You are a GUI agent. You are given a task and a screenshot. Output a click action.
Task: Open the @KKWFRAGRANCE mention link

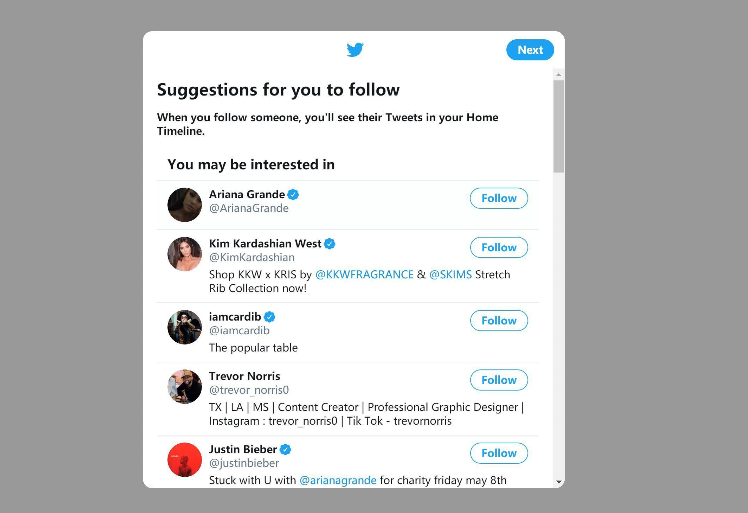364,274
